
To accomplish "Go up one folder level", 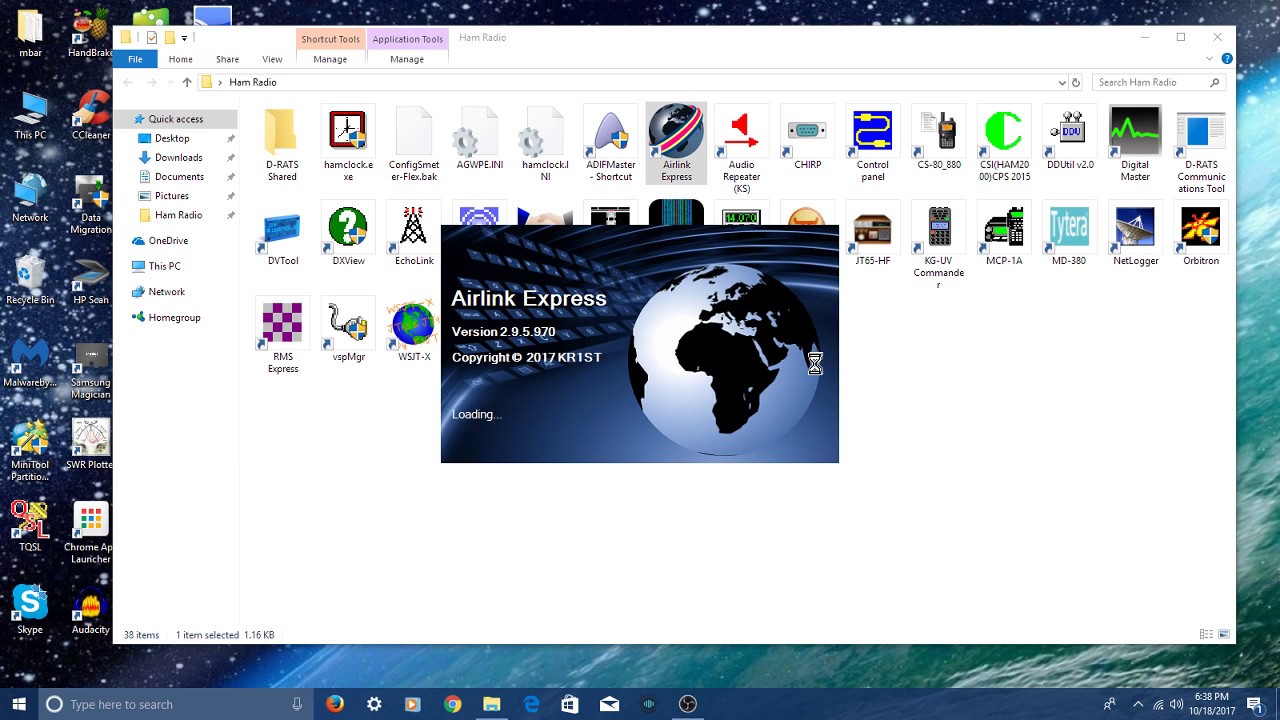I will (x=186, y=83).
